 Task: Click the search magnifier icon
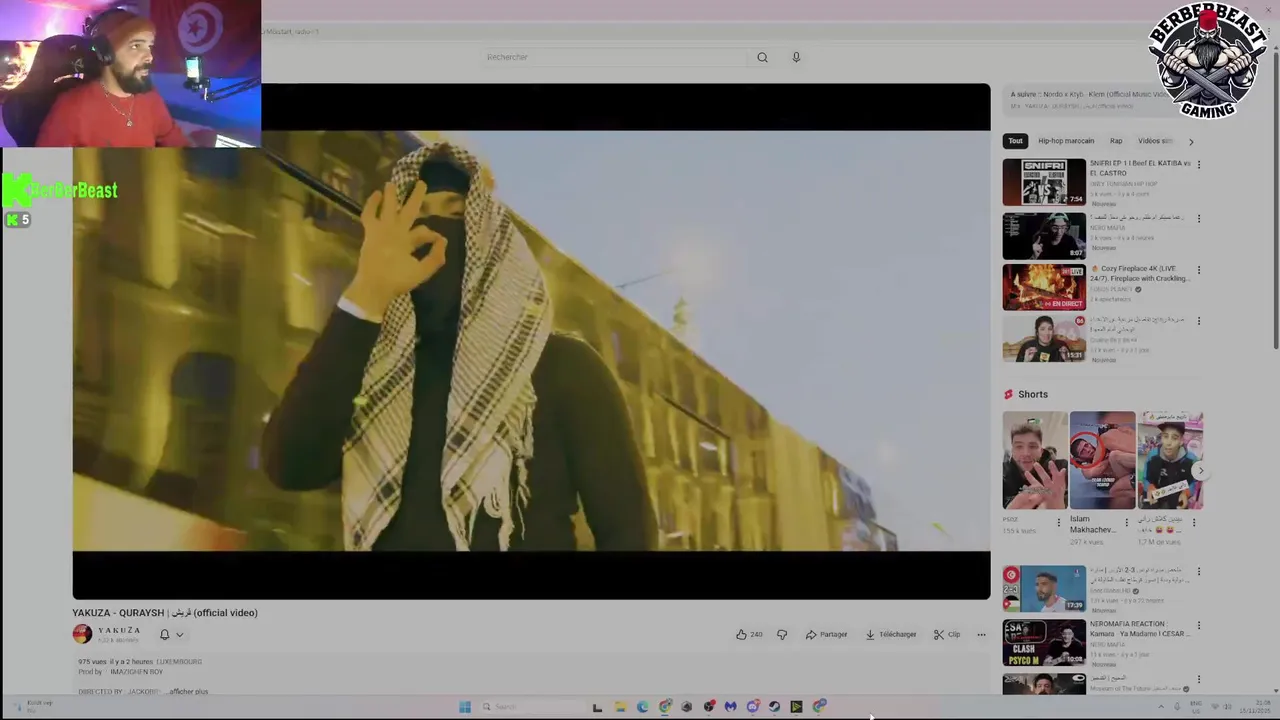click(x=762, y=57)
